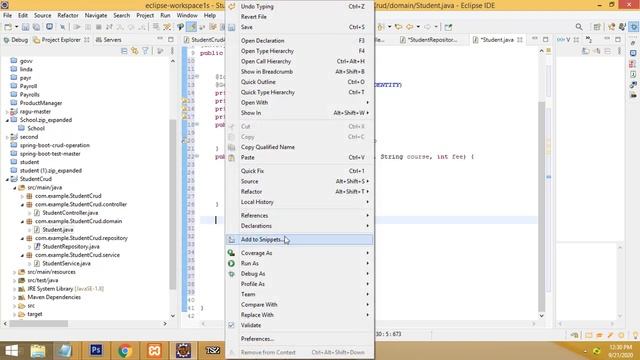Click the Run As green play icon

coord(231,264)
